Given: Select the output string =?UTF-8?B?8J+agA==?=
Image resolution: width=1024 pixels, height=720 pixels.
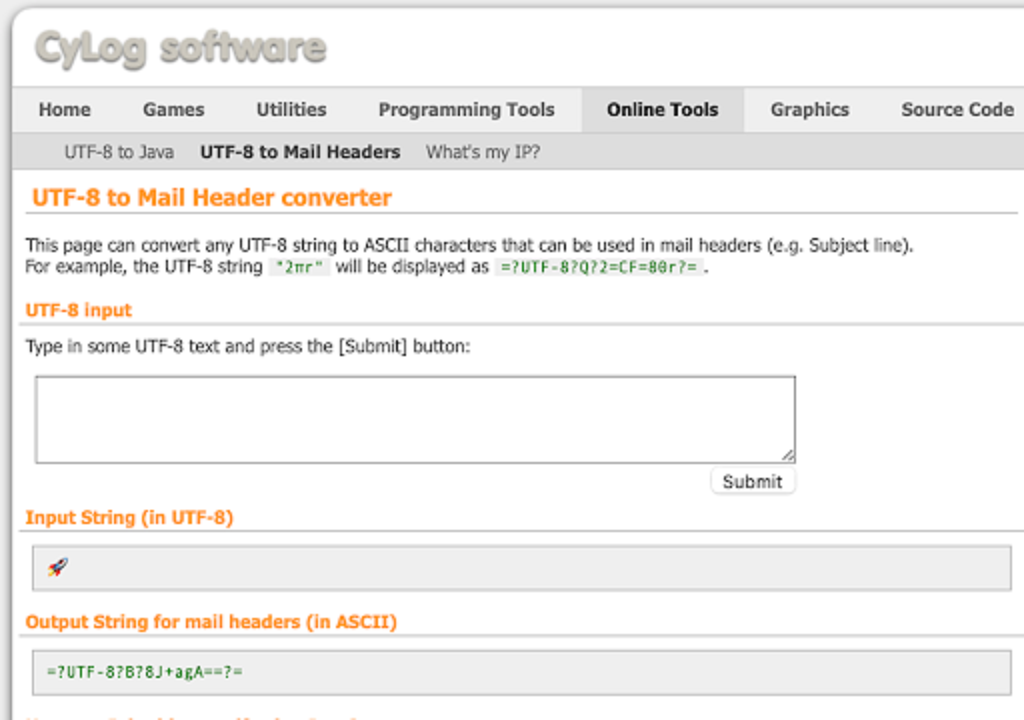Looking at the screenshot, I should tap(145, 672).
